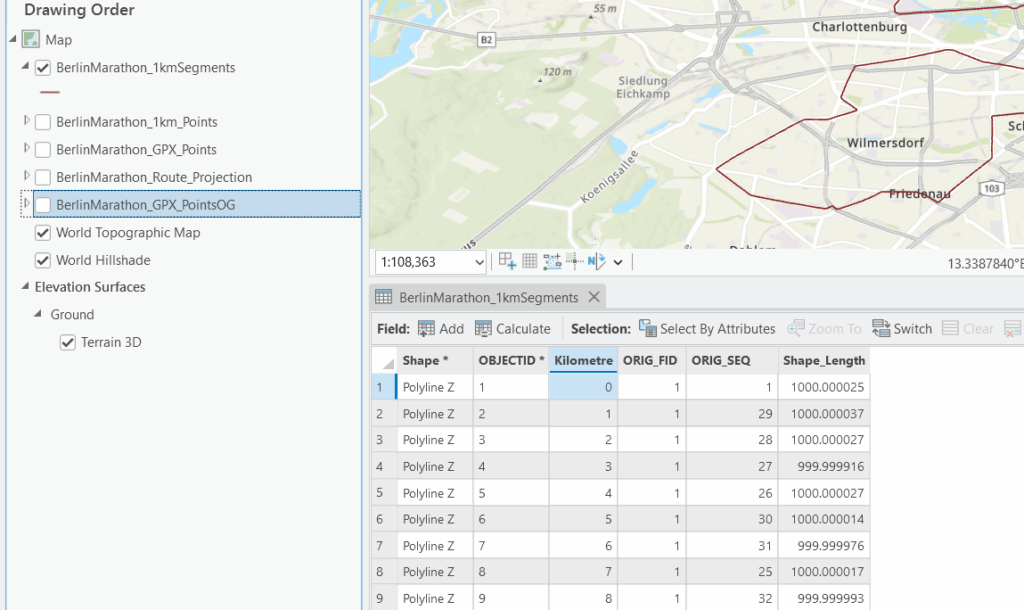Click the north arrow navigation icon

point(597,262)
